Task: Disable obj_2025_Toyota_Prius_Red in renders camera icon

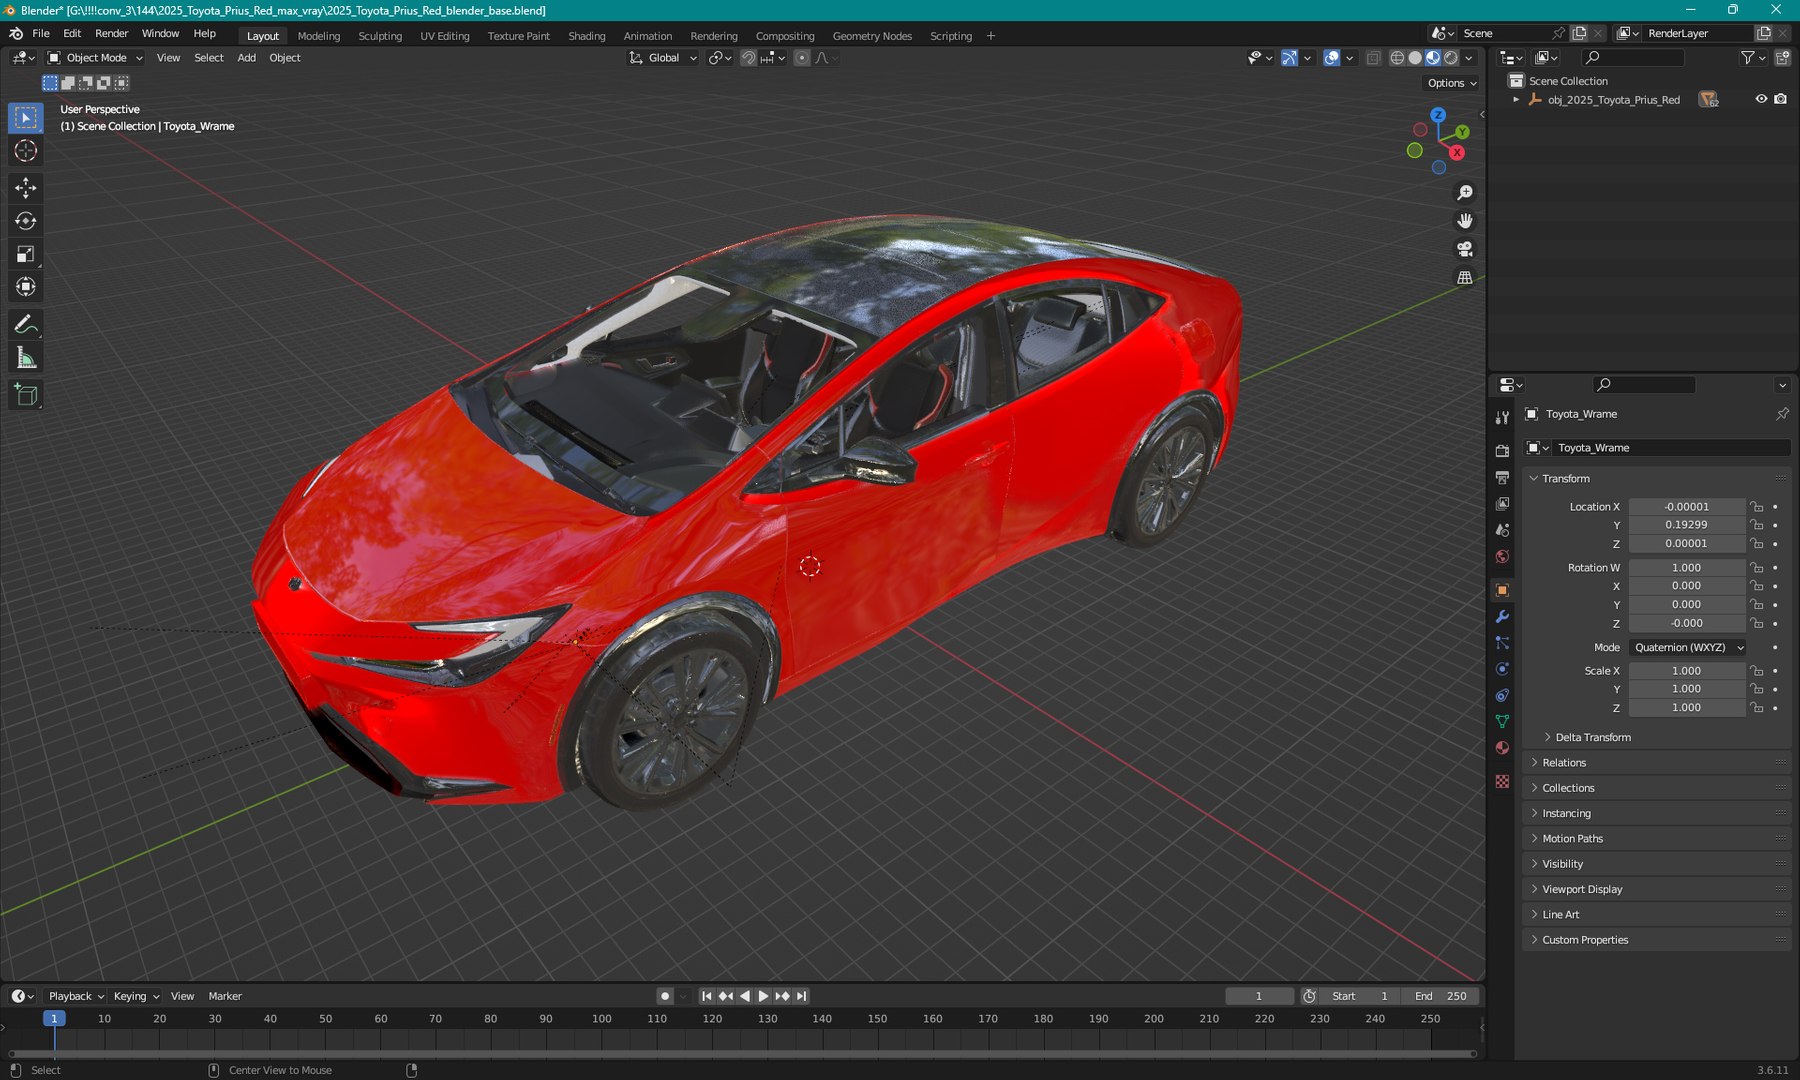Action: tap(1781, 99)
